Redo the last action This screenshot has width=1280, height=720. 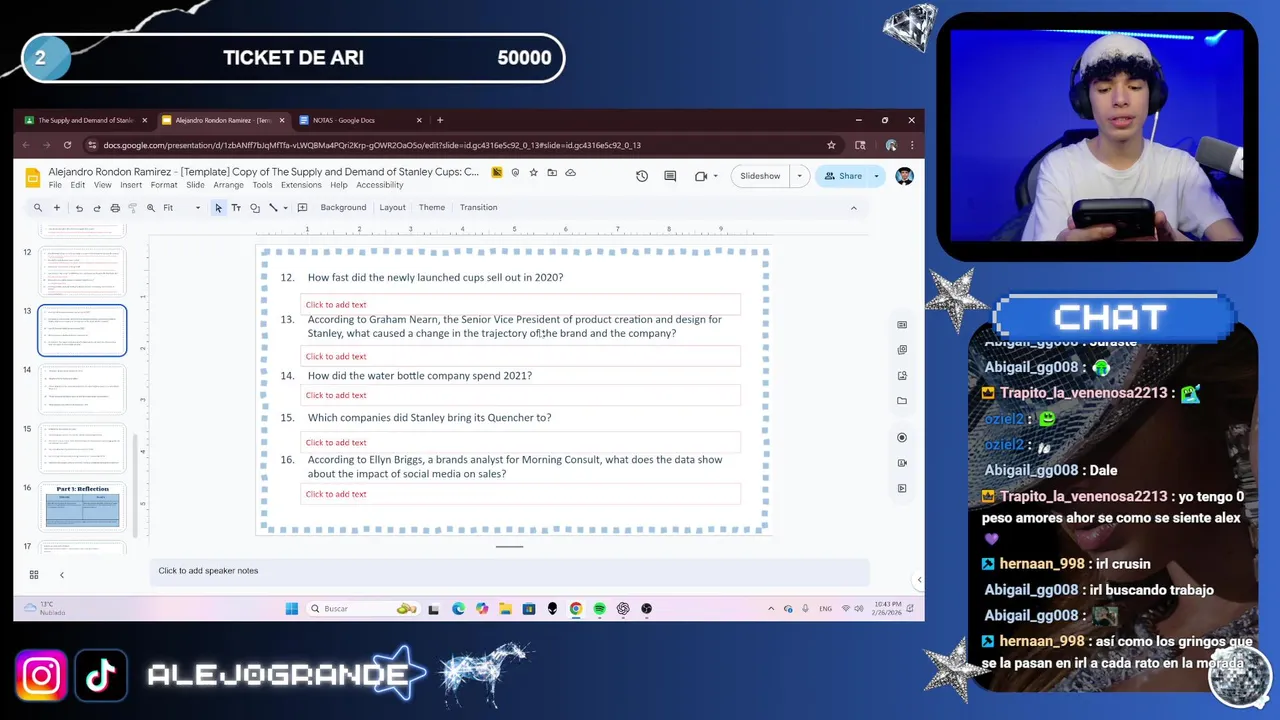click(97, 208)
